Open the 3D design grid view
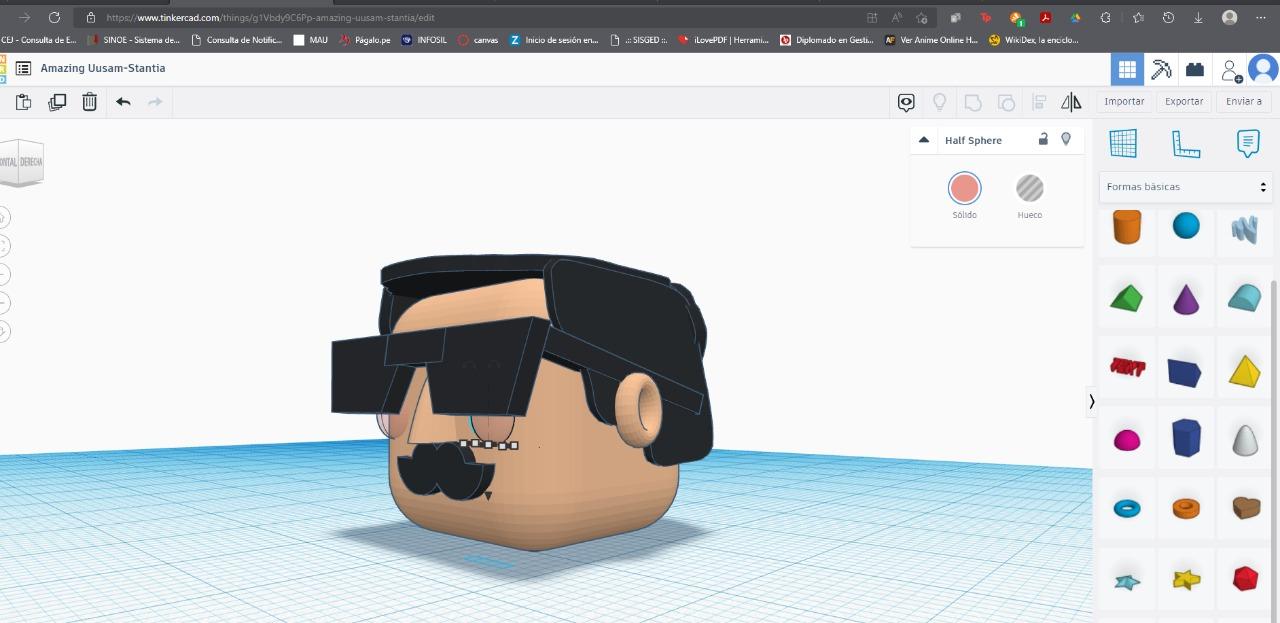The image size is (1280, 623). click(1127, 69)
